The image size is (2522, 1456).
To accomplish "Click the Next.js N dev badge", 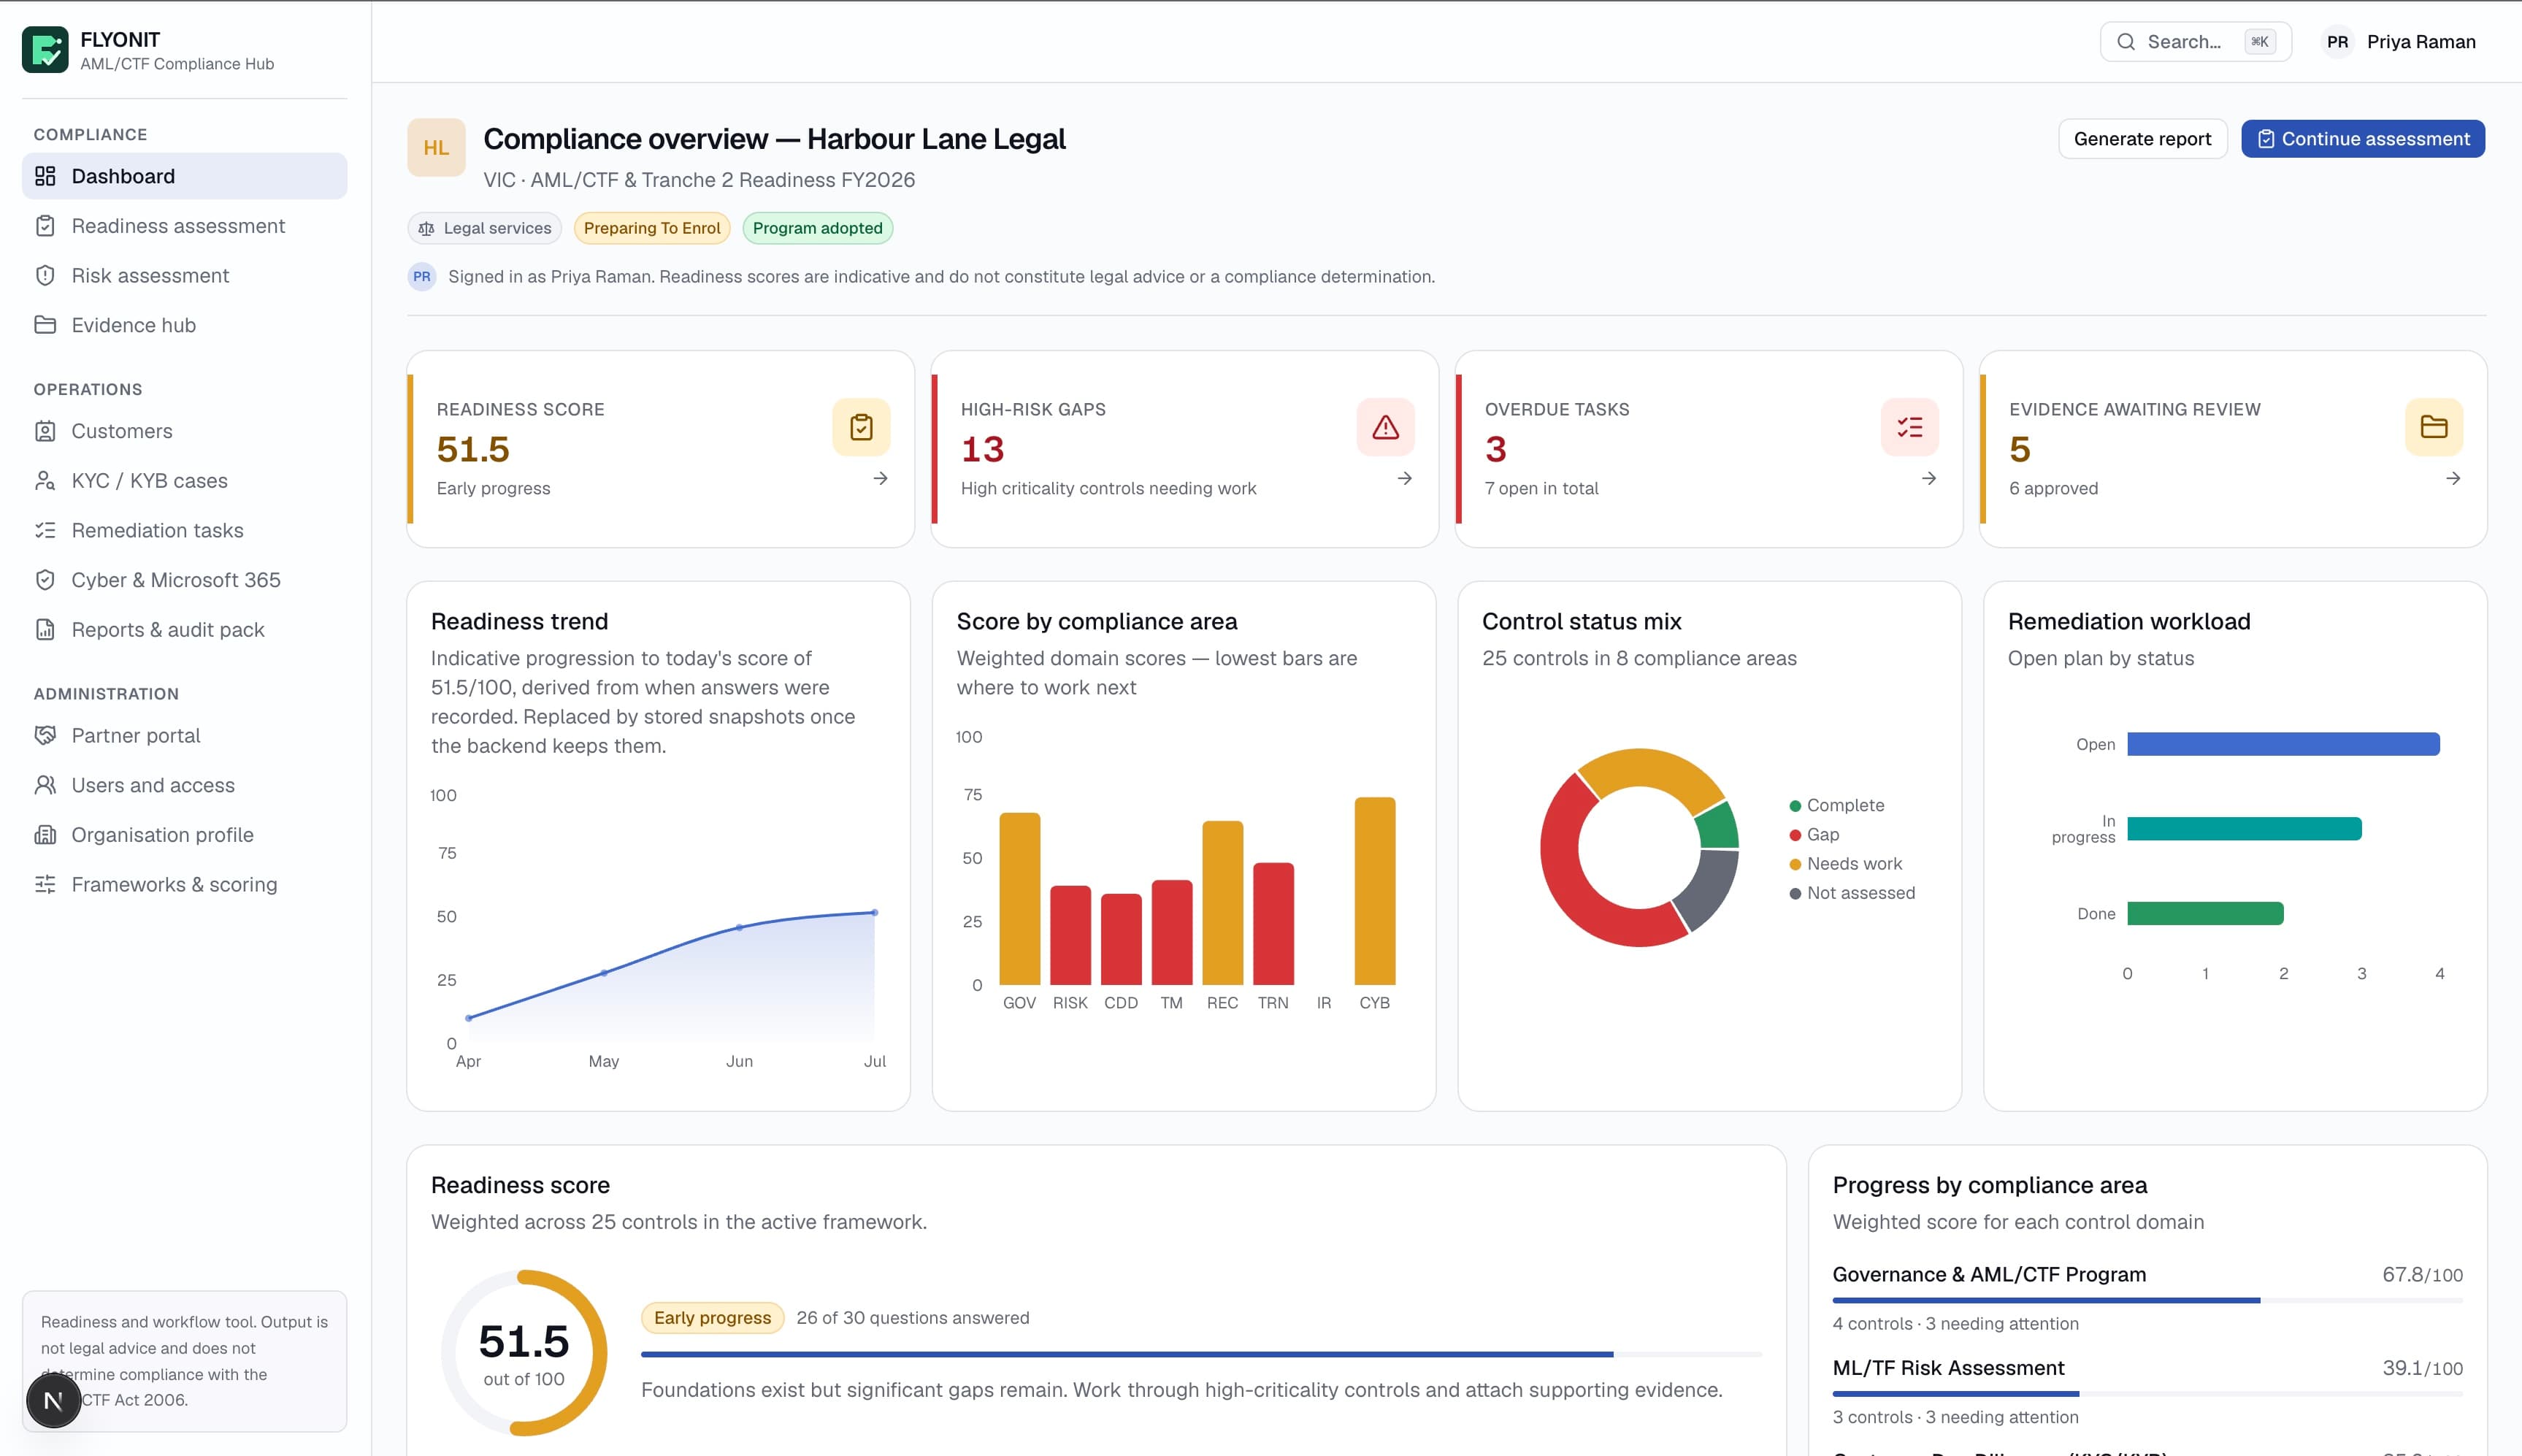I will (x=53, y=1401).
